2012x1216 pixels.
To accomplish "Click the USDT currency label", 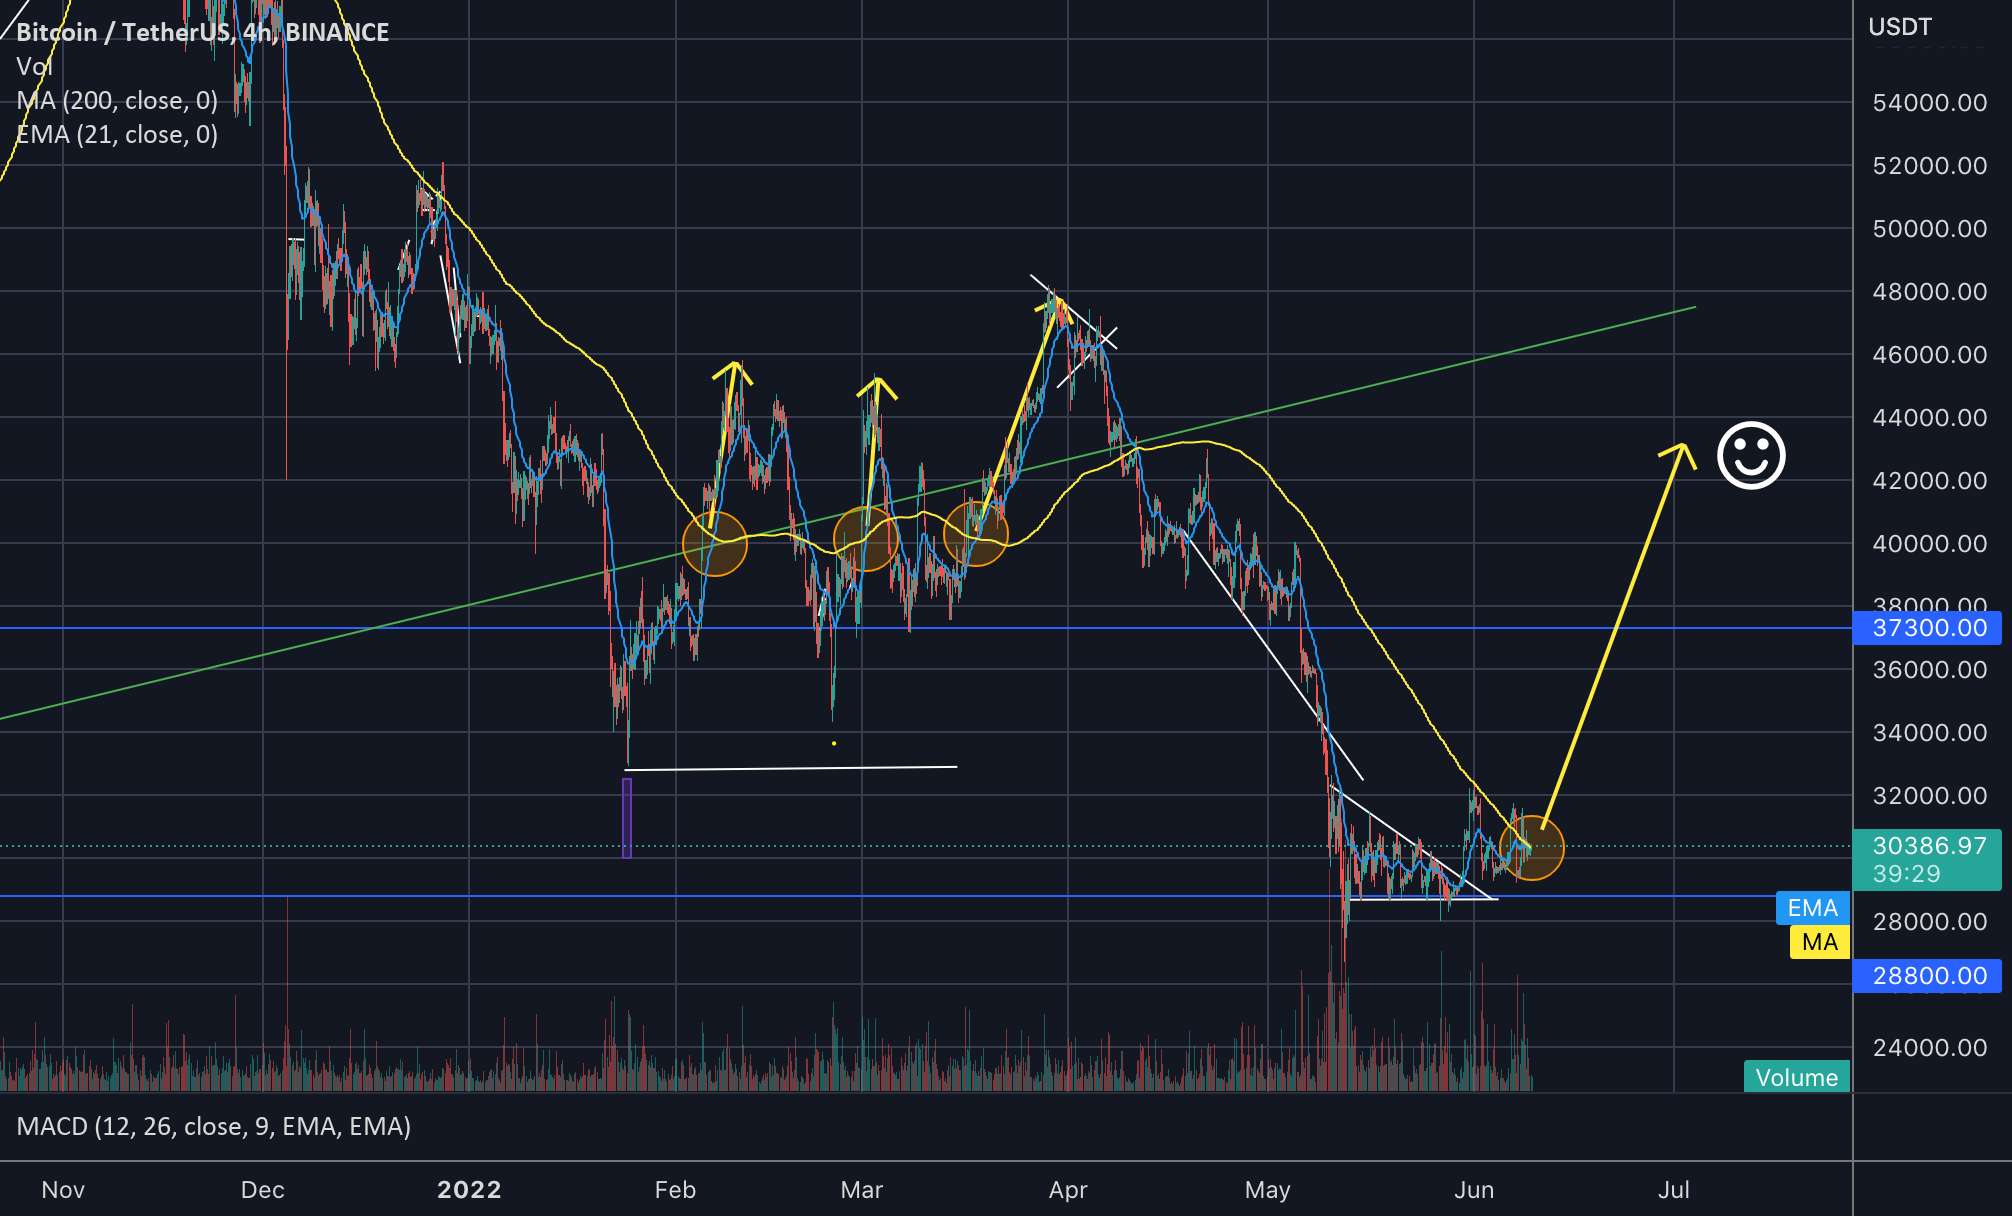I will 1900,27.
